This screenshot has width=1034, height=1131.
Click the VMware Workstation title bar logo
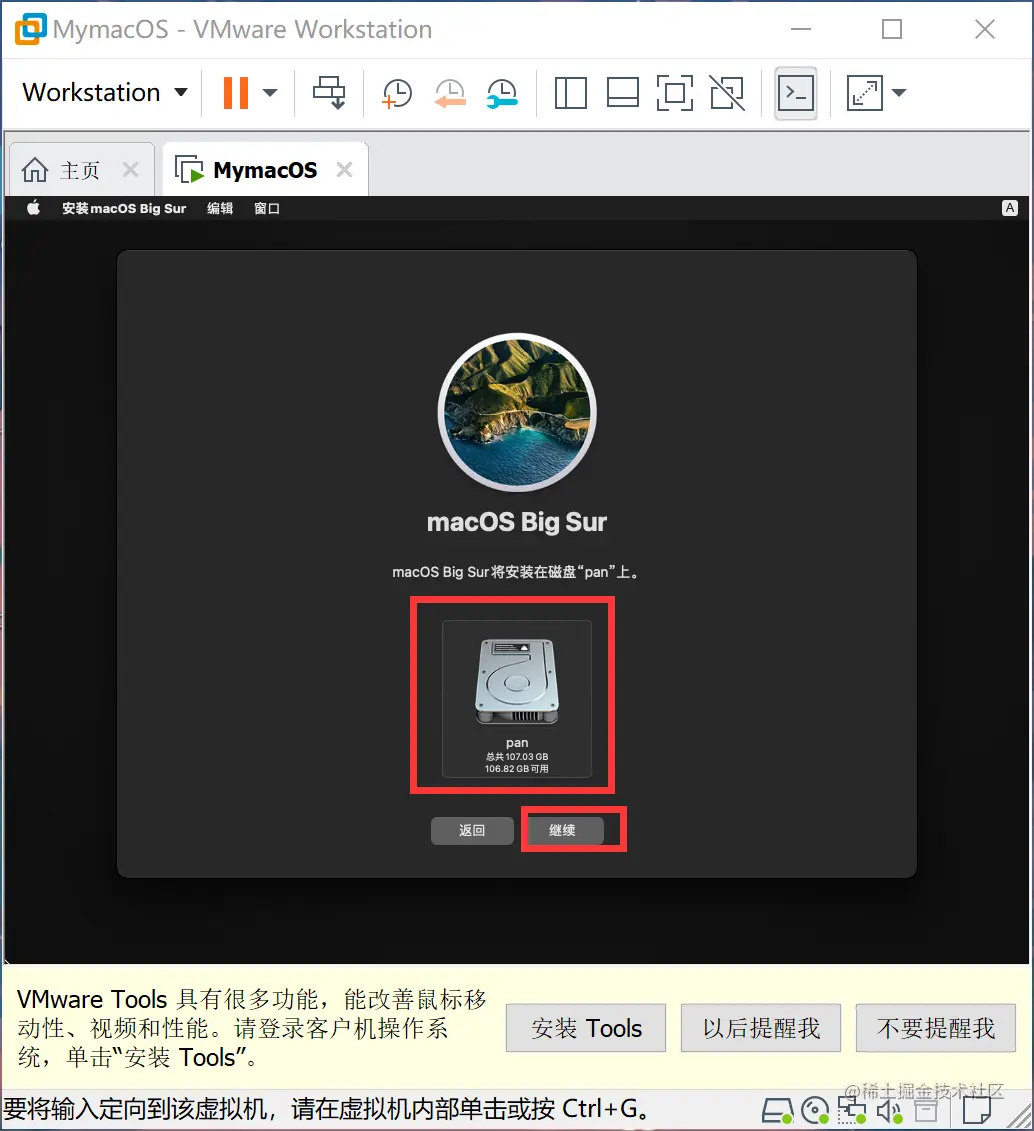pyautogui.click(x=30, y=29)
